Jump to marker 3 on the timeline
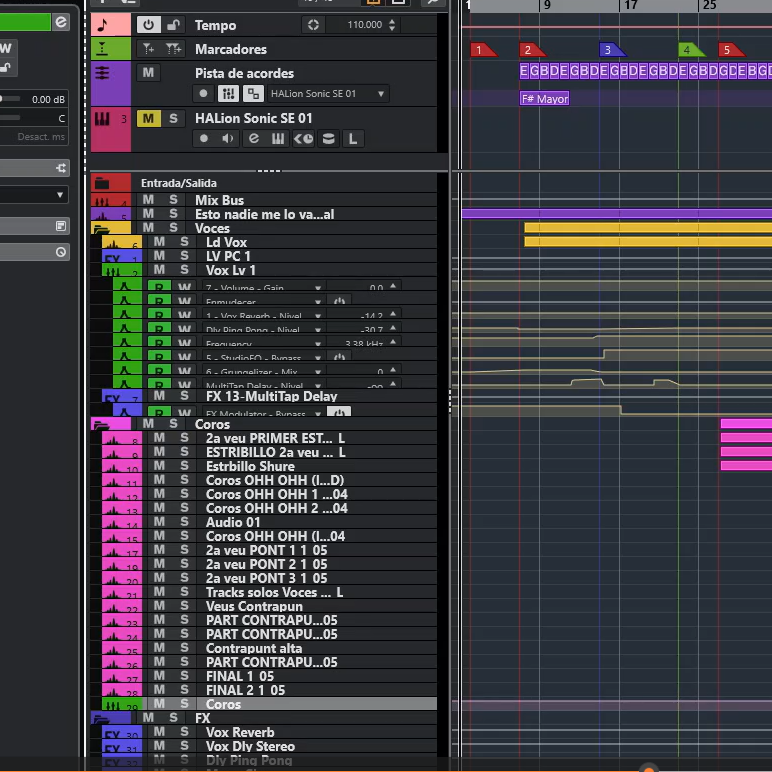The image size is (772, 772). click(x=607, y=50)
